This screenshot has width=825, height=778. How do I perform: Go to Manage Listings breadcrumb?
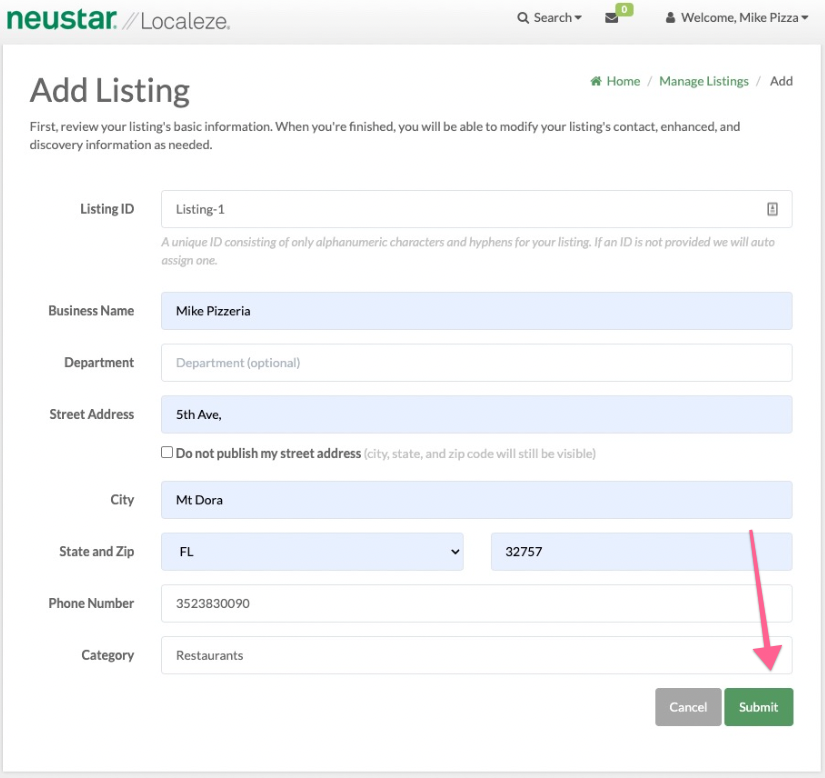pyautogui.click(x=703, y=81)
